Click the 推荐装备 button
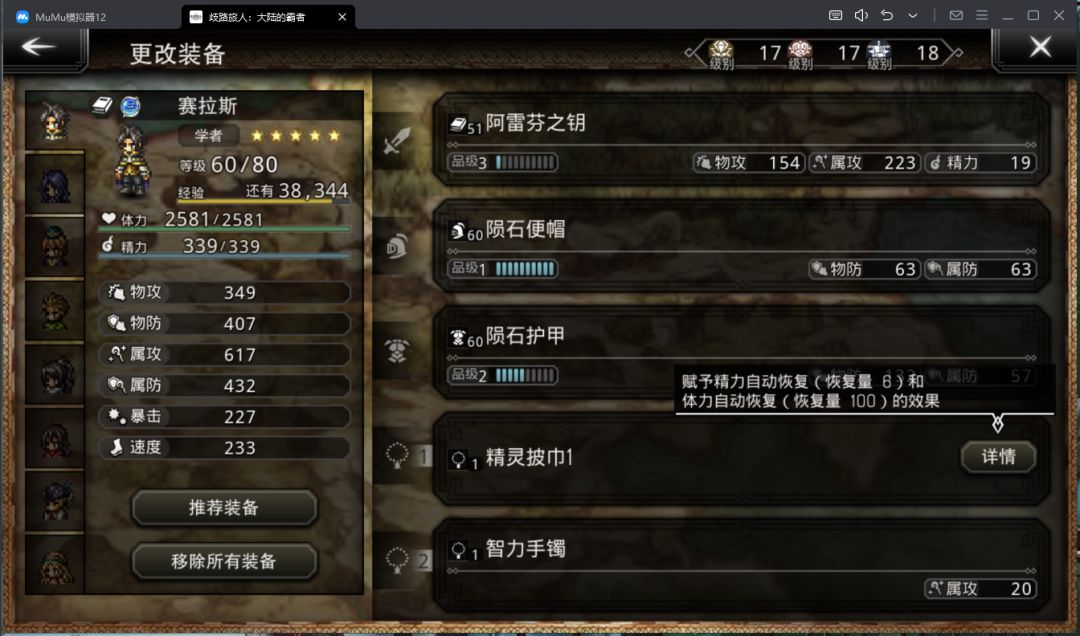The width and height of the screenshot is (1080, 636). tap(224, 508)
